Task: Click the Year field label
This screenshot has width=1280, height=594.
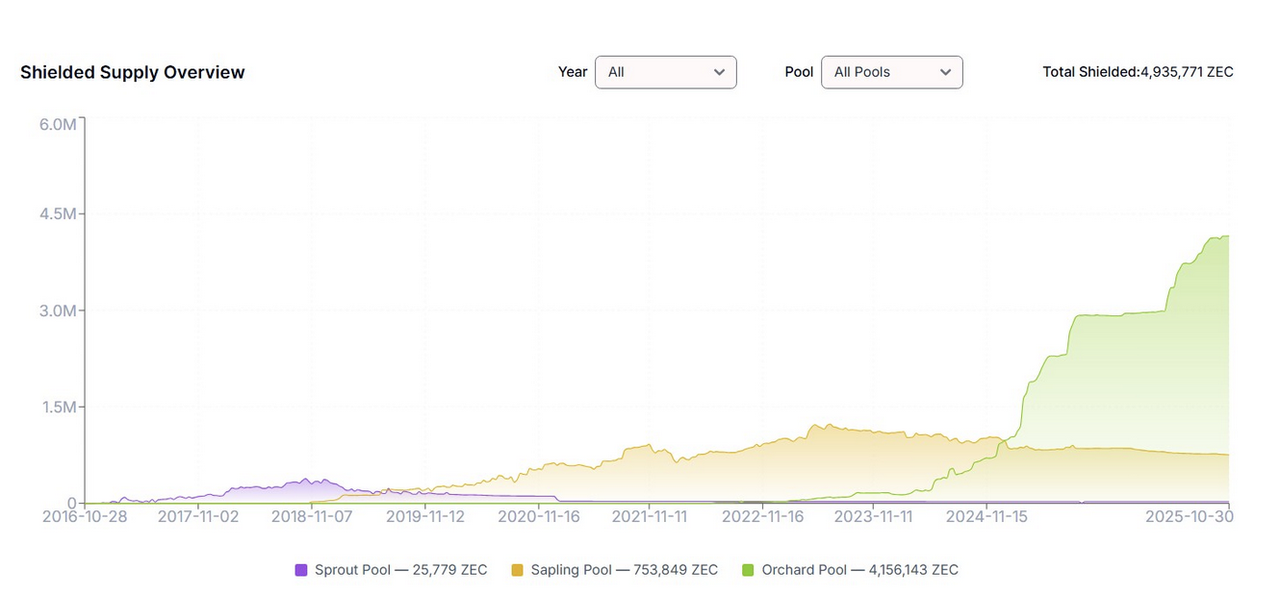Action: [572, 72]
